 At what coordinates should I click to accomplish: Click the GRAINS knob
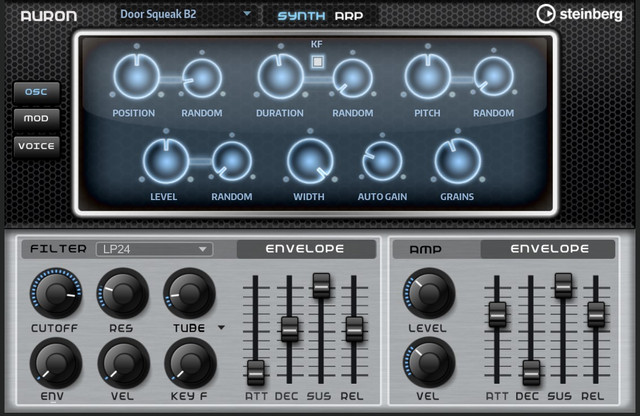coord(458,161)
